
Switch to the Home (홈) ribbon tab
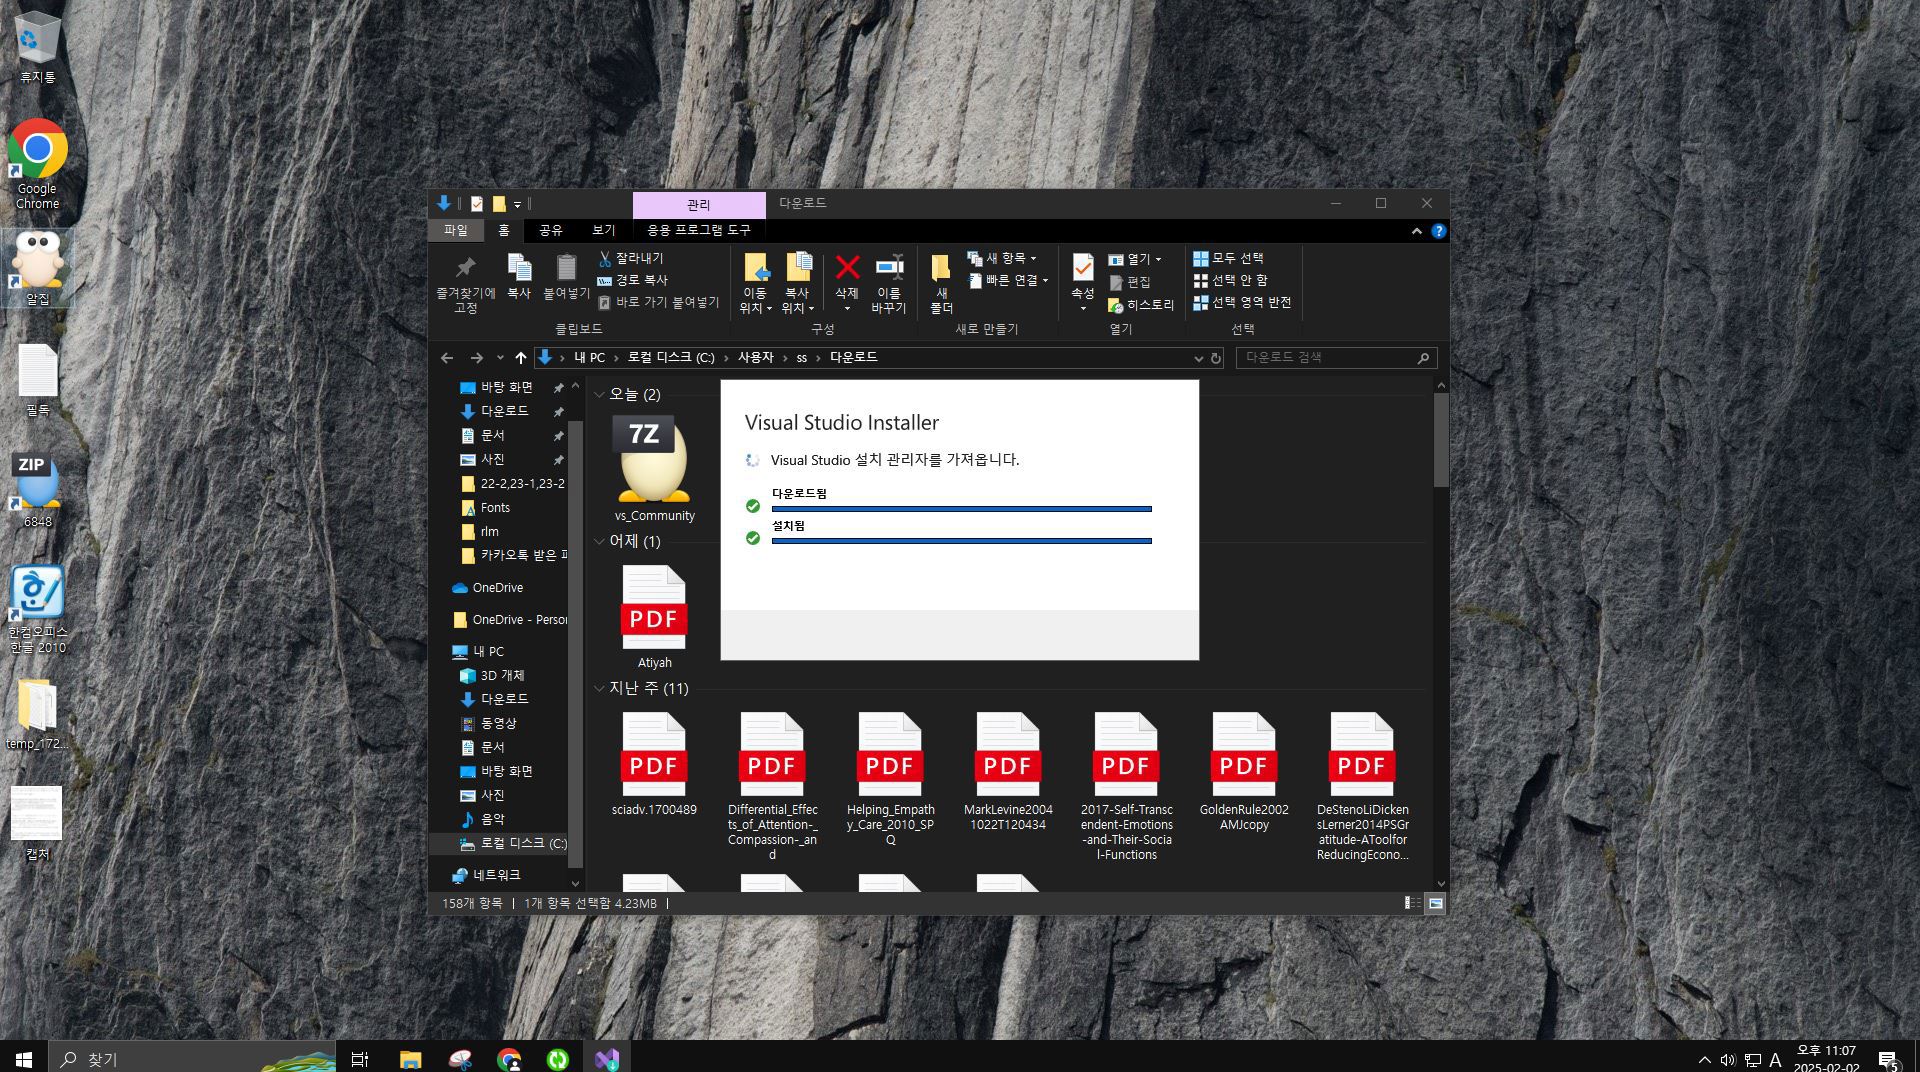(504, 230)
